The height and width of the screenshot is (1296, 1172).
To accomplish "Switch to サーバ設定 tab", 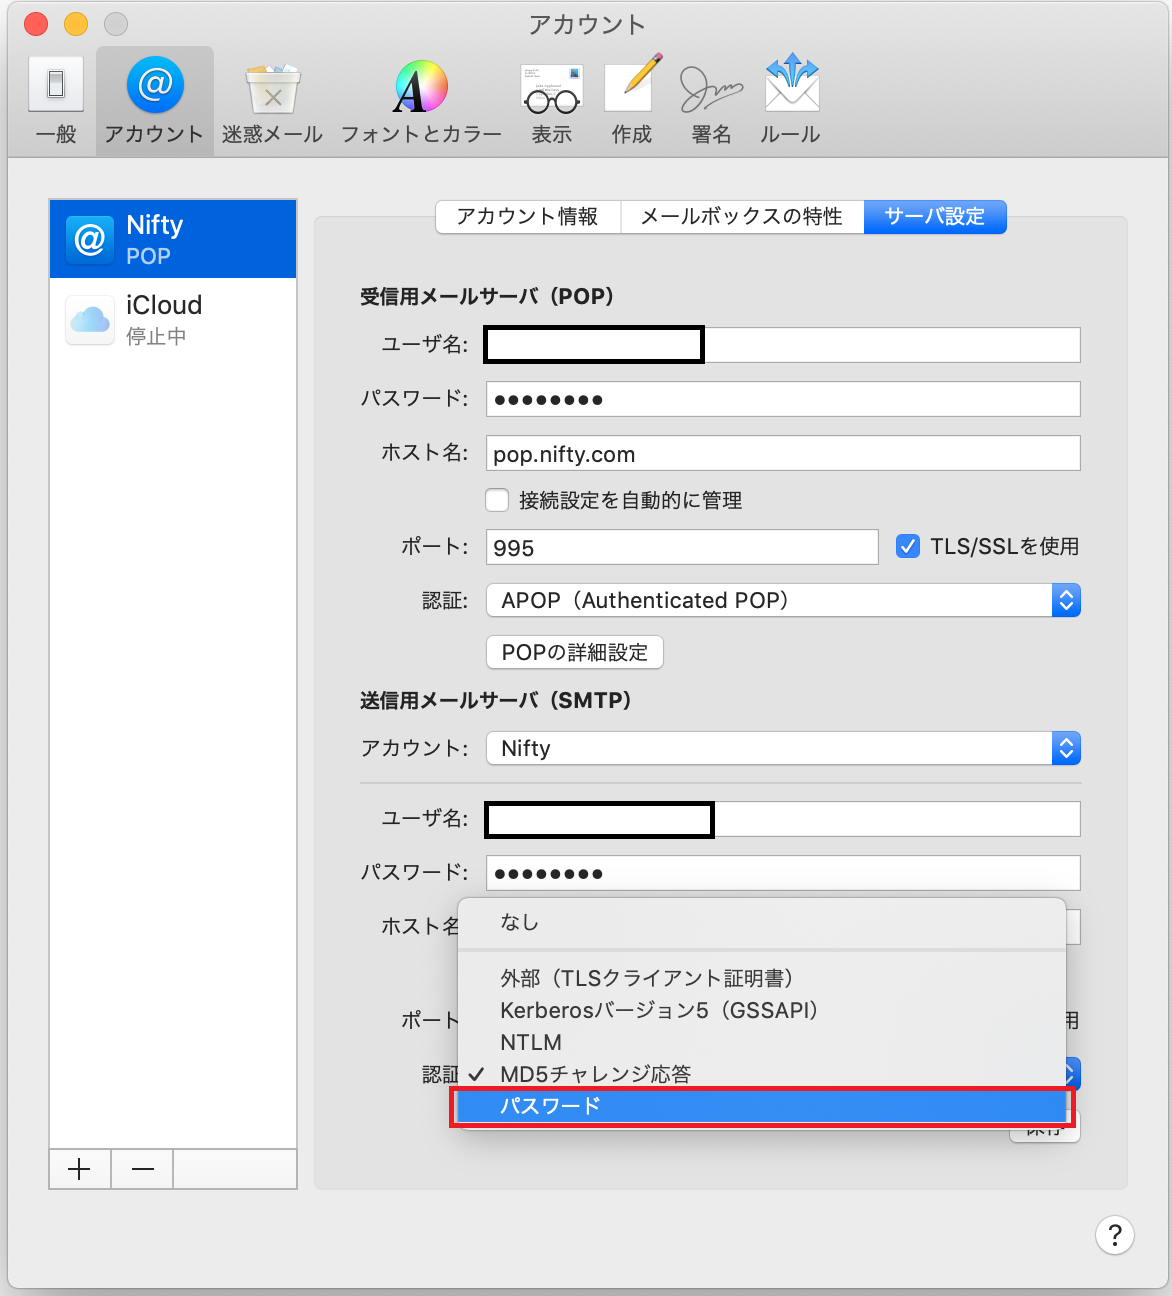I will [935, 217].
